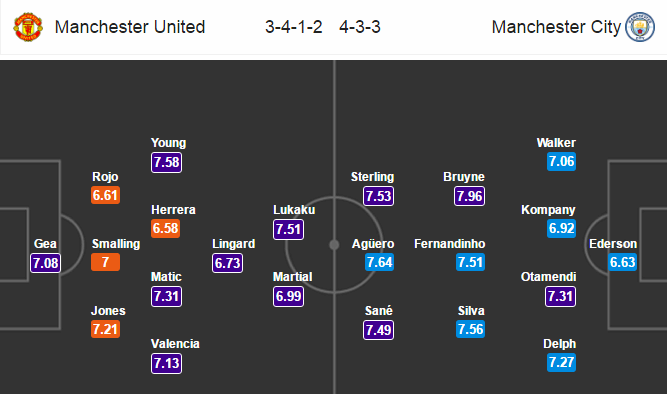
Task: Select Young's 7.58 rating badge
Action: (166, 162)
